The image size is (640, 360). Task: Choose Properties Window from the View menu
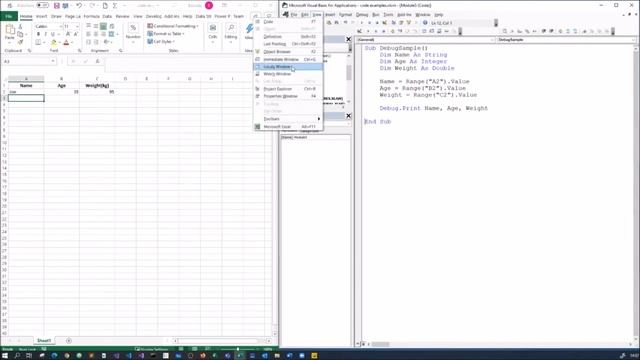(288, 96)
